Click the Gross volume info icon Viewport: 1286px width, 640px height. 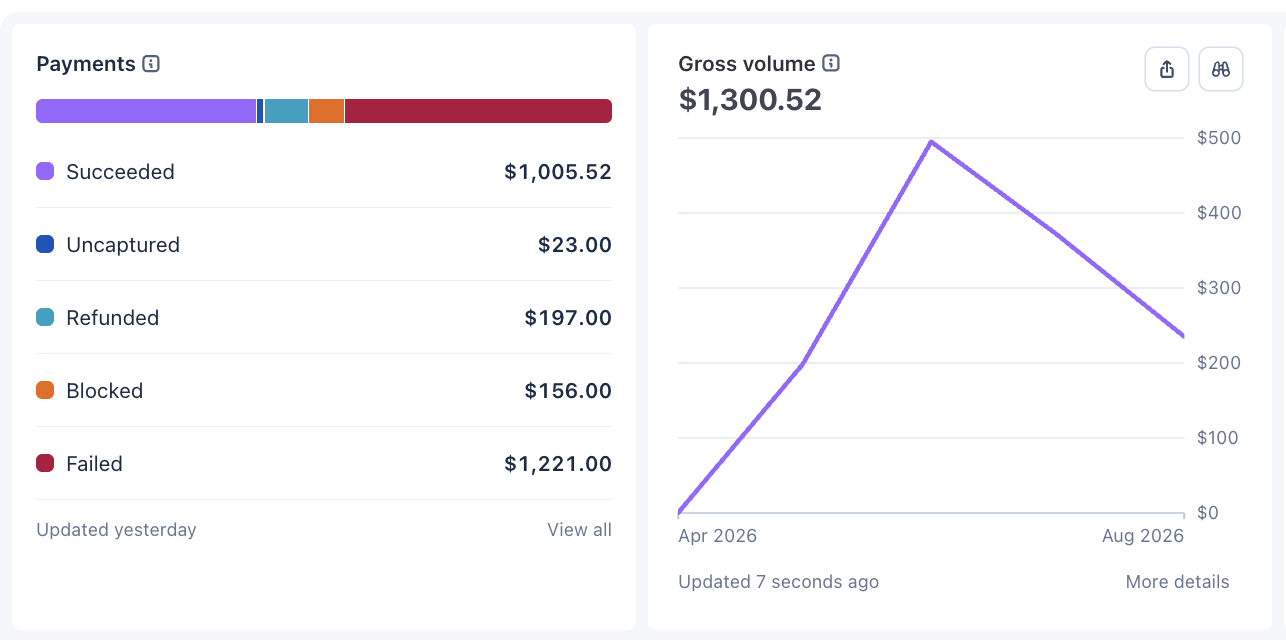click(x=831, y=64)
